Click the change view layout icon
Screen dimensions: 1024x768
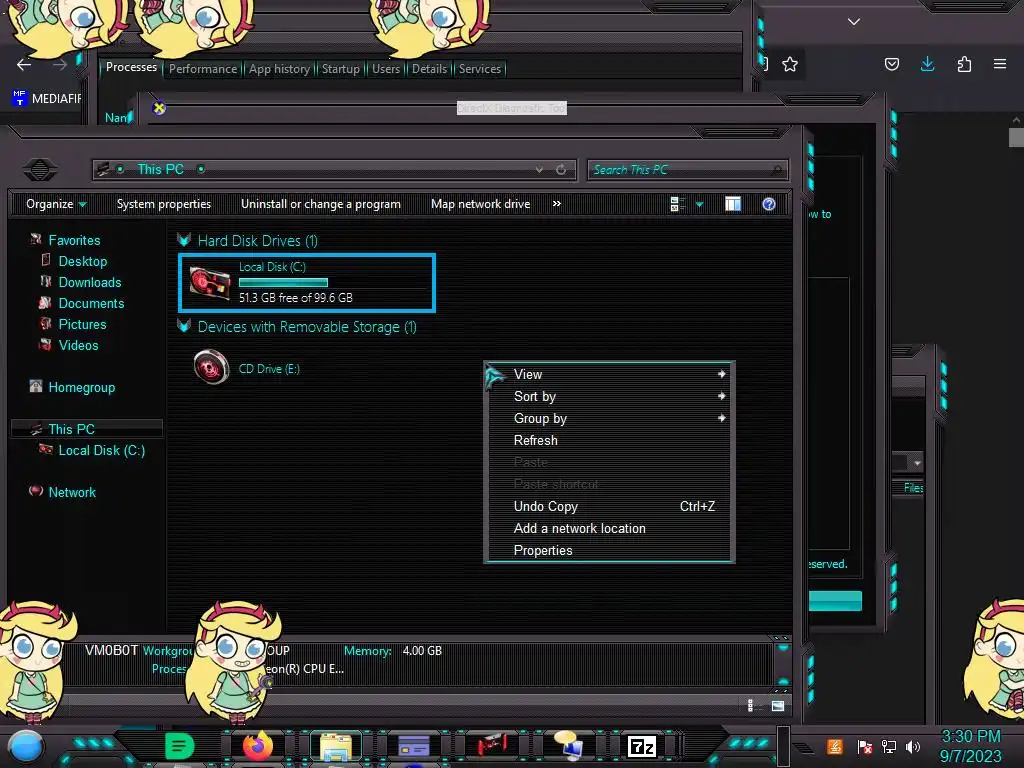[678, 204]
